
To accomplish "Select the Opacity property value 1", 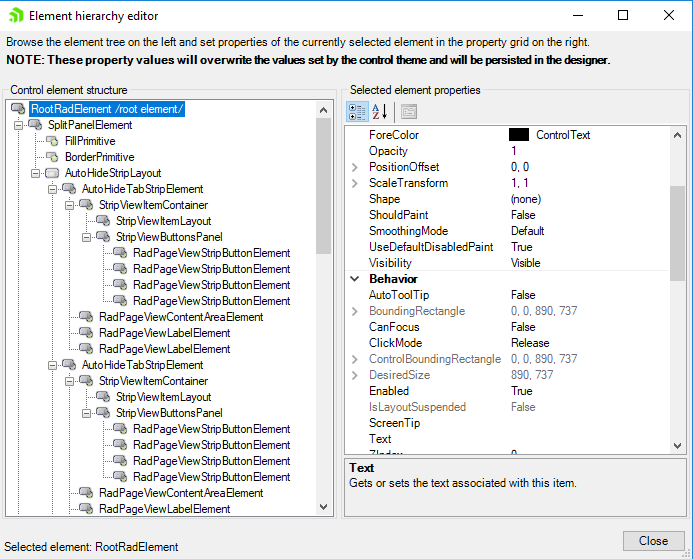I will coord(514,151).
